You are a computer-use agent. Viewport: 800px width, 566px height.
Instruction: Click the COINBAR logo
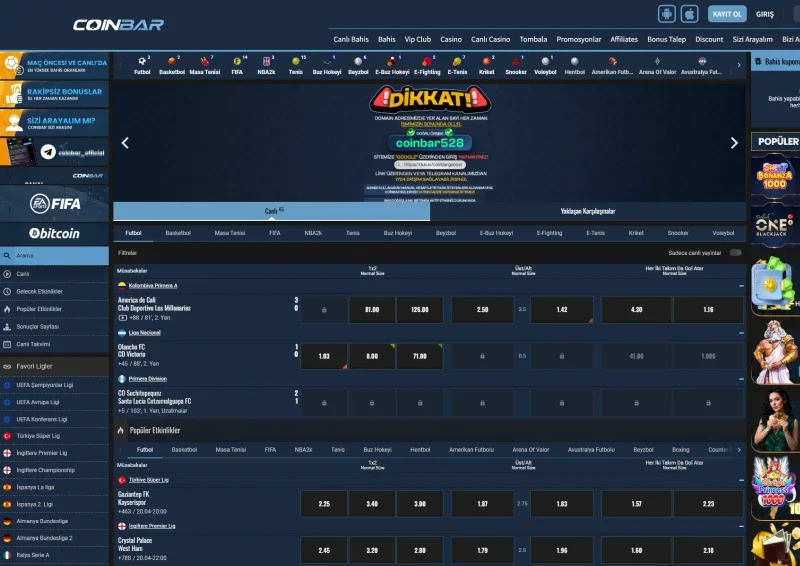(118, 24)
